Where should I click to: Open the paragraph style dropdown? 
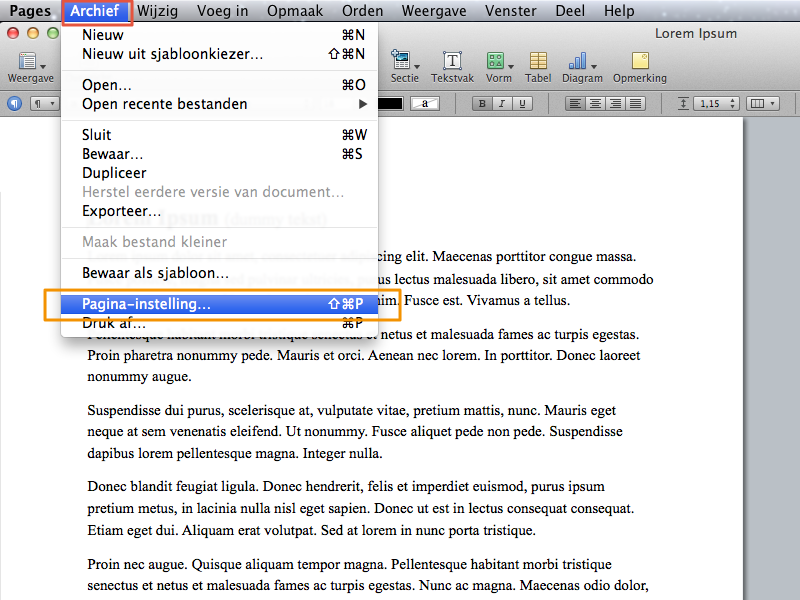[x=44, y=104]
